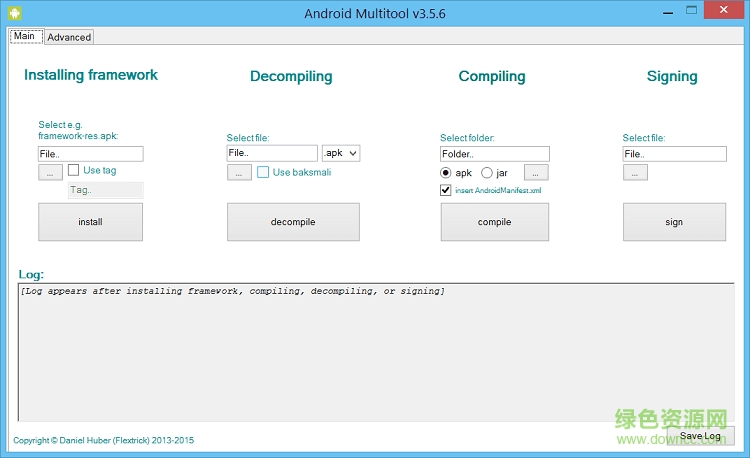Click the install button
Viewport: 750px width, 458px height.
[90, 222]
